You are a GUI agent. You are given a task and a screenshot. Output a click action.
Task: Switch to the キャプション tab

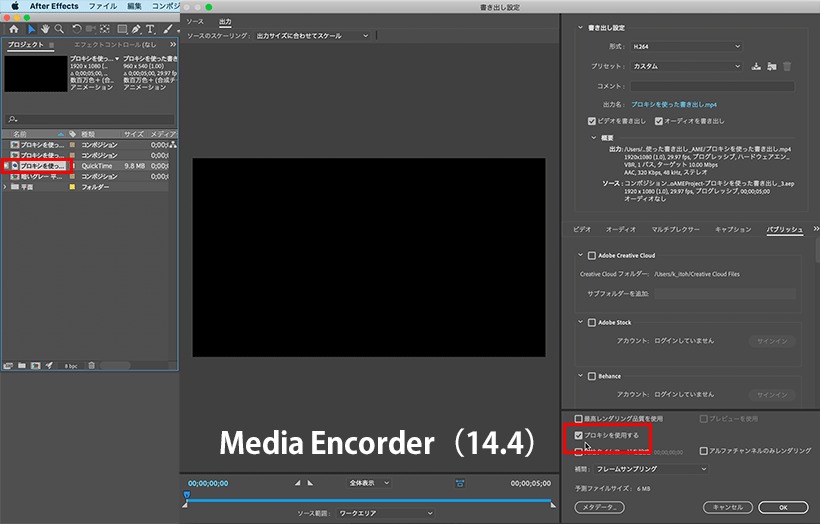click(733, 229)
